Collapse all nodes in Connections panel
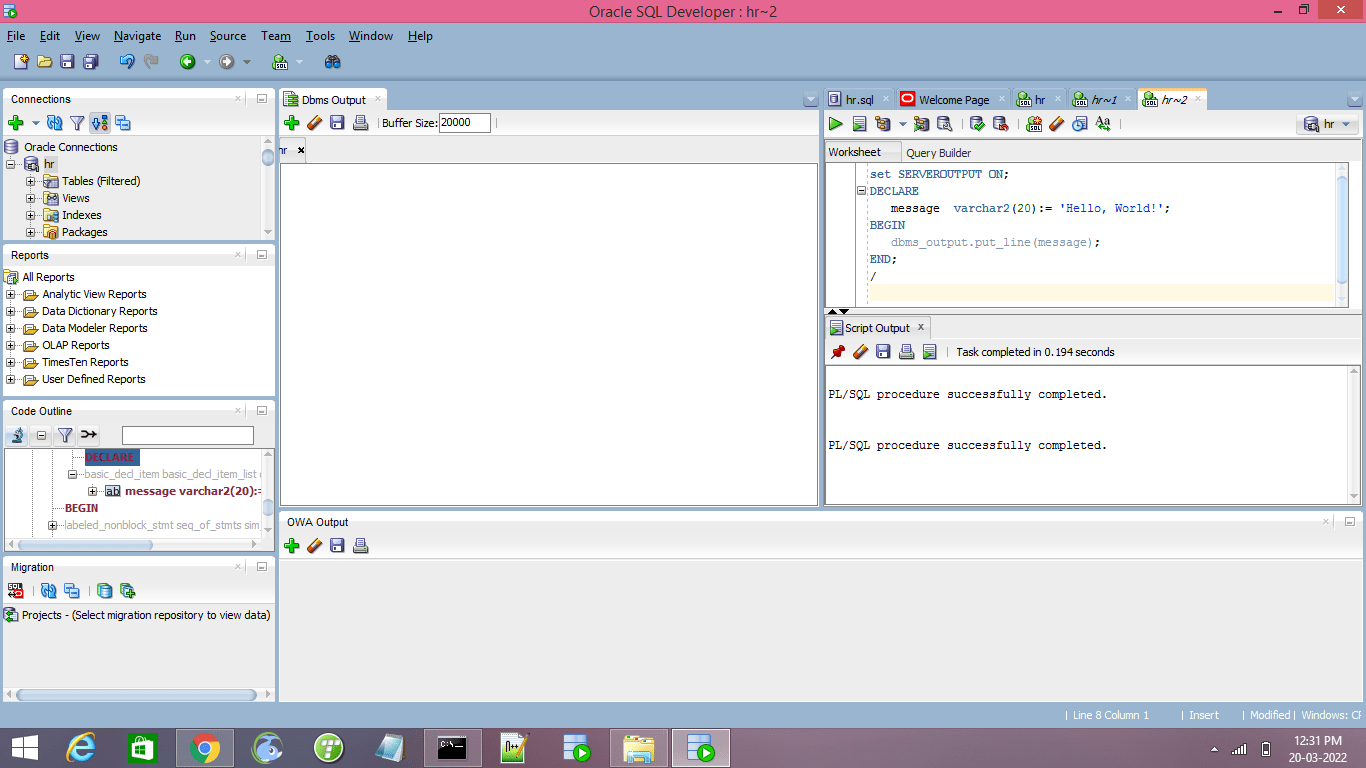The width and height of the screenshot is (1366, 768). point(123,123)
